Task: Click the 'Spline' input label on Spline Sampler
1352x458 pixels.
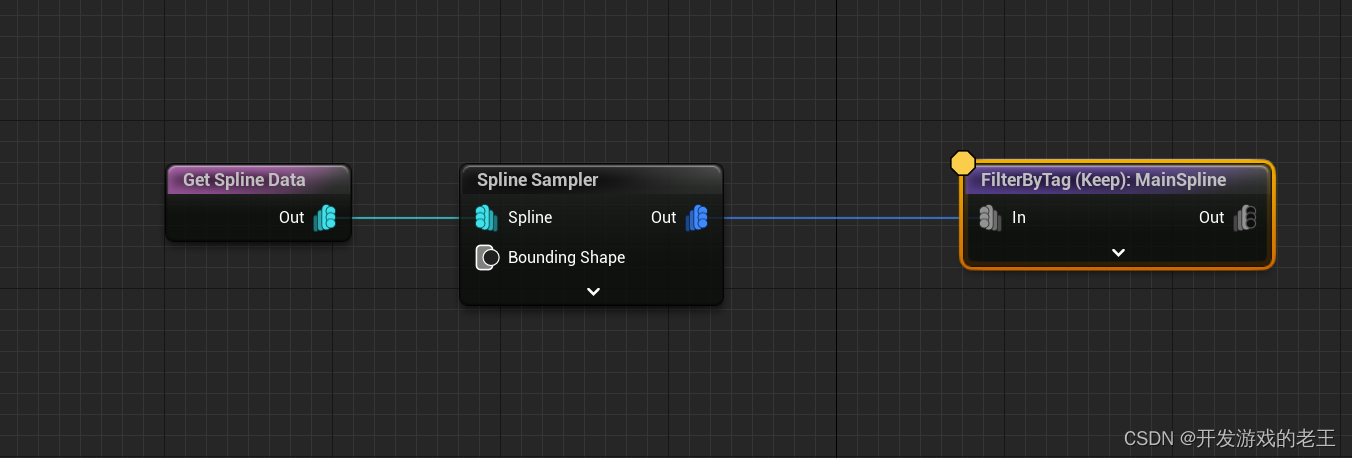Action: pos(530,217)
